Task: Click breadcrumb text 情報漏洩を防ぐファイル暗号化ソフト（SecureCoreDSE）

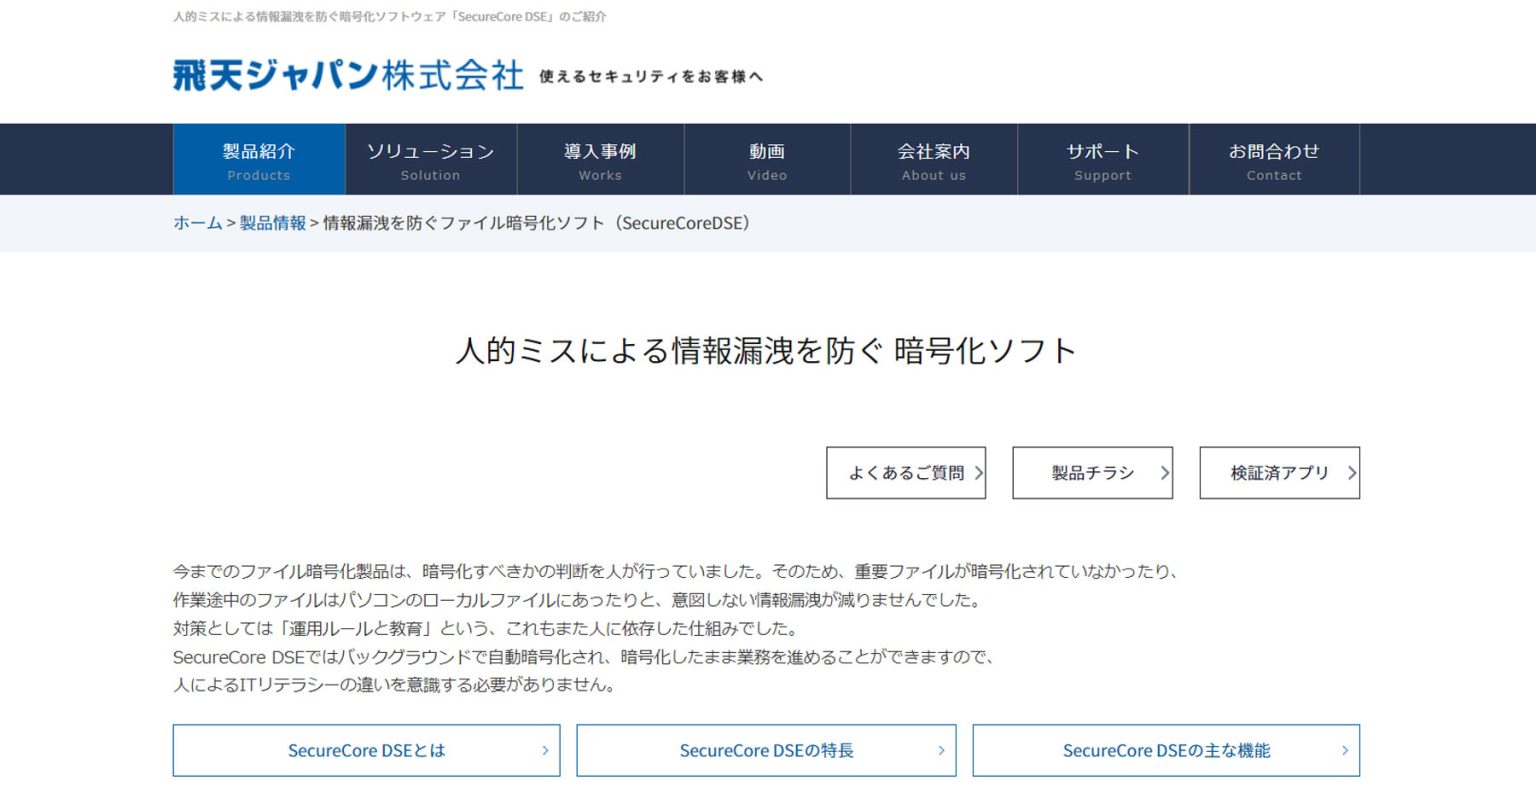Action: [x=538, y=223]
